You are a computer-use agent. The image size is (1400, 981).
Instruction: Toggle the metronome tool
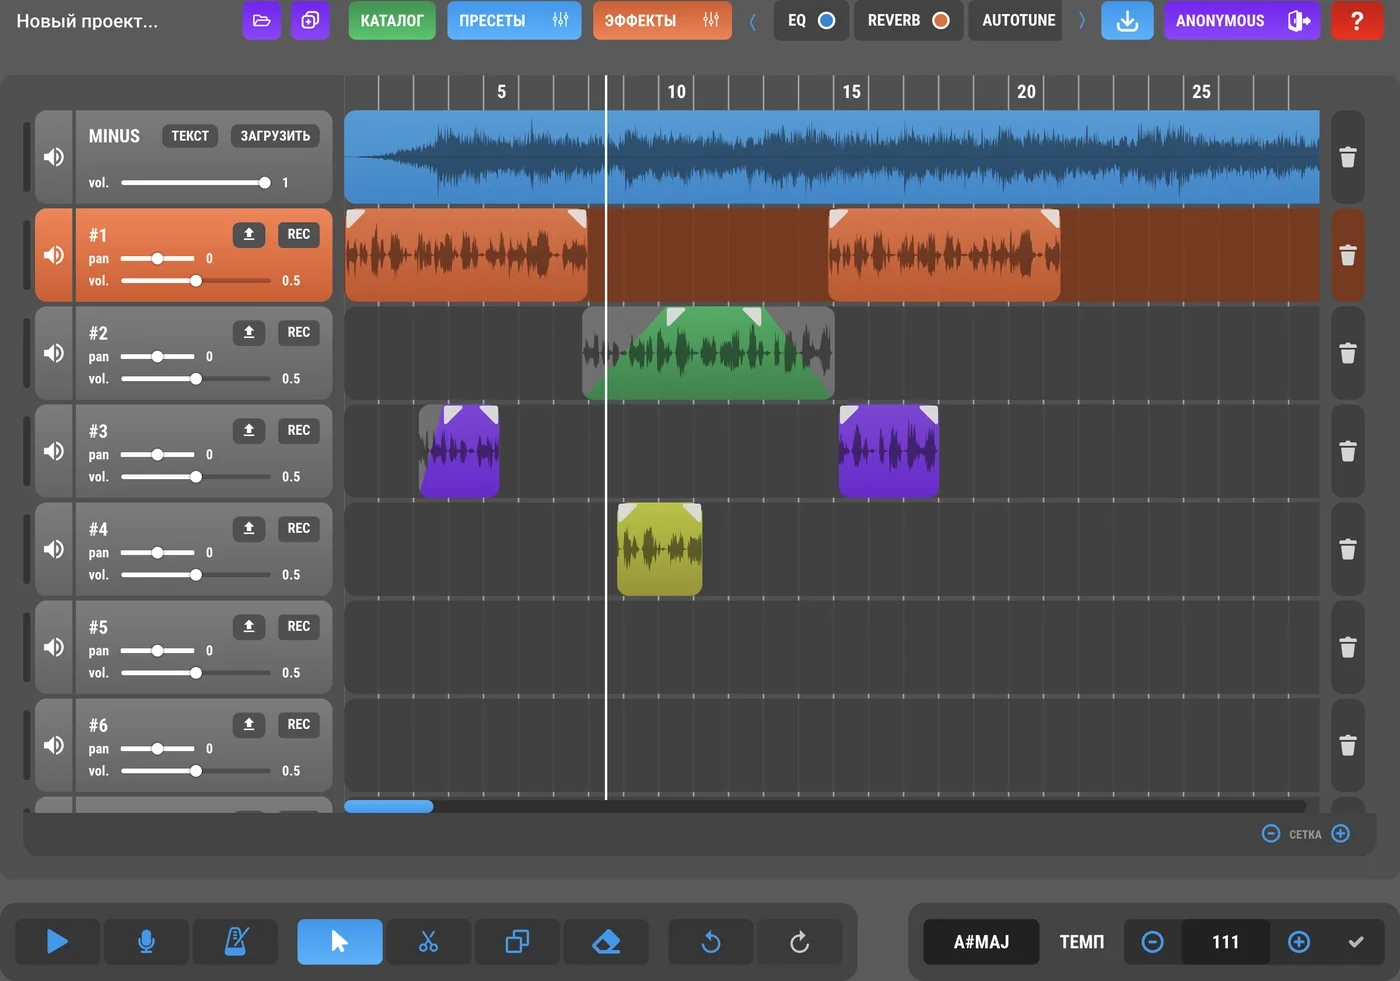click(235, 942)
